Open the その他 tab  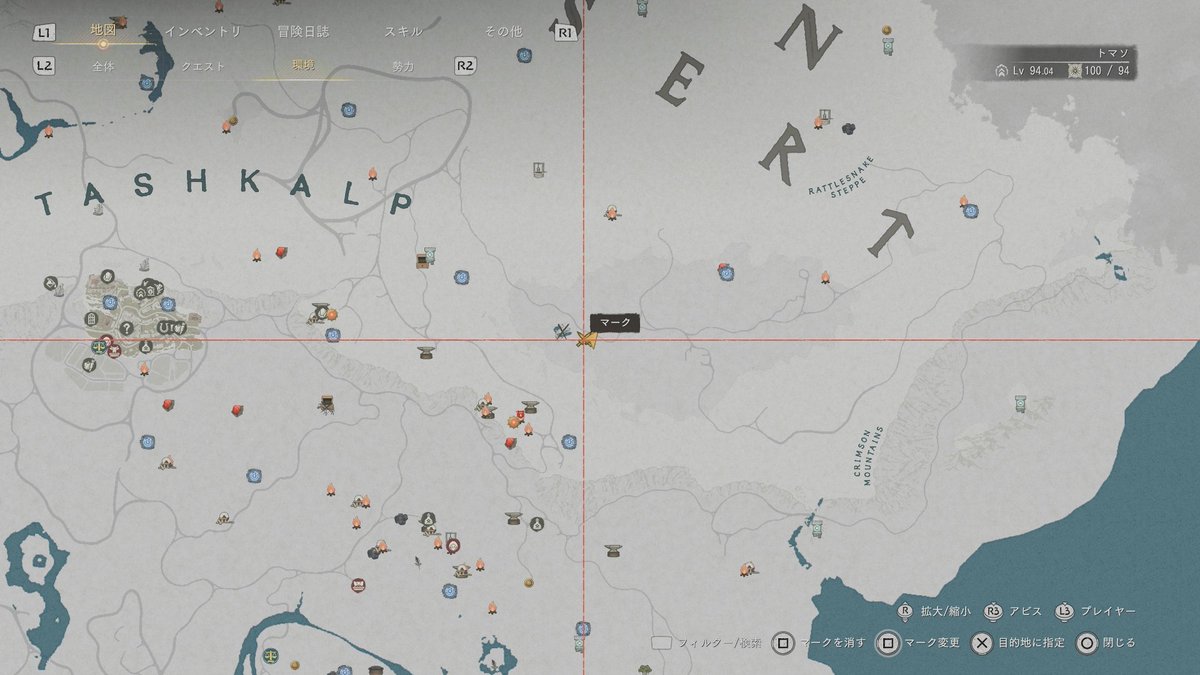point(503,31)
